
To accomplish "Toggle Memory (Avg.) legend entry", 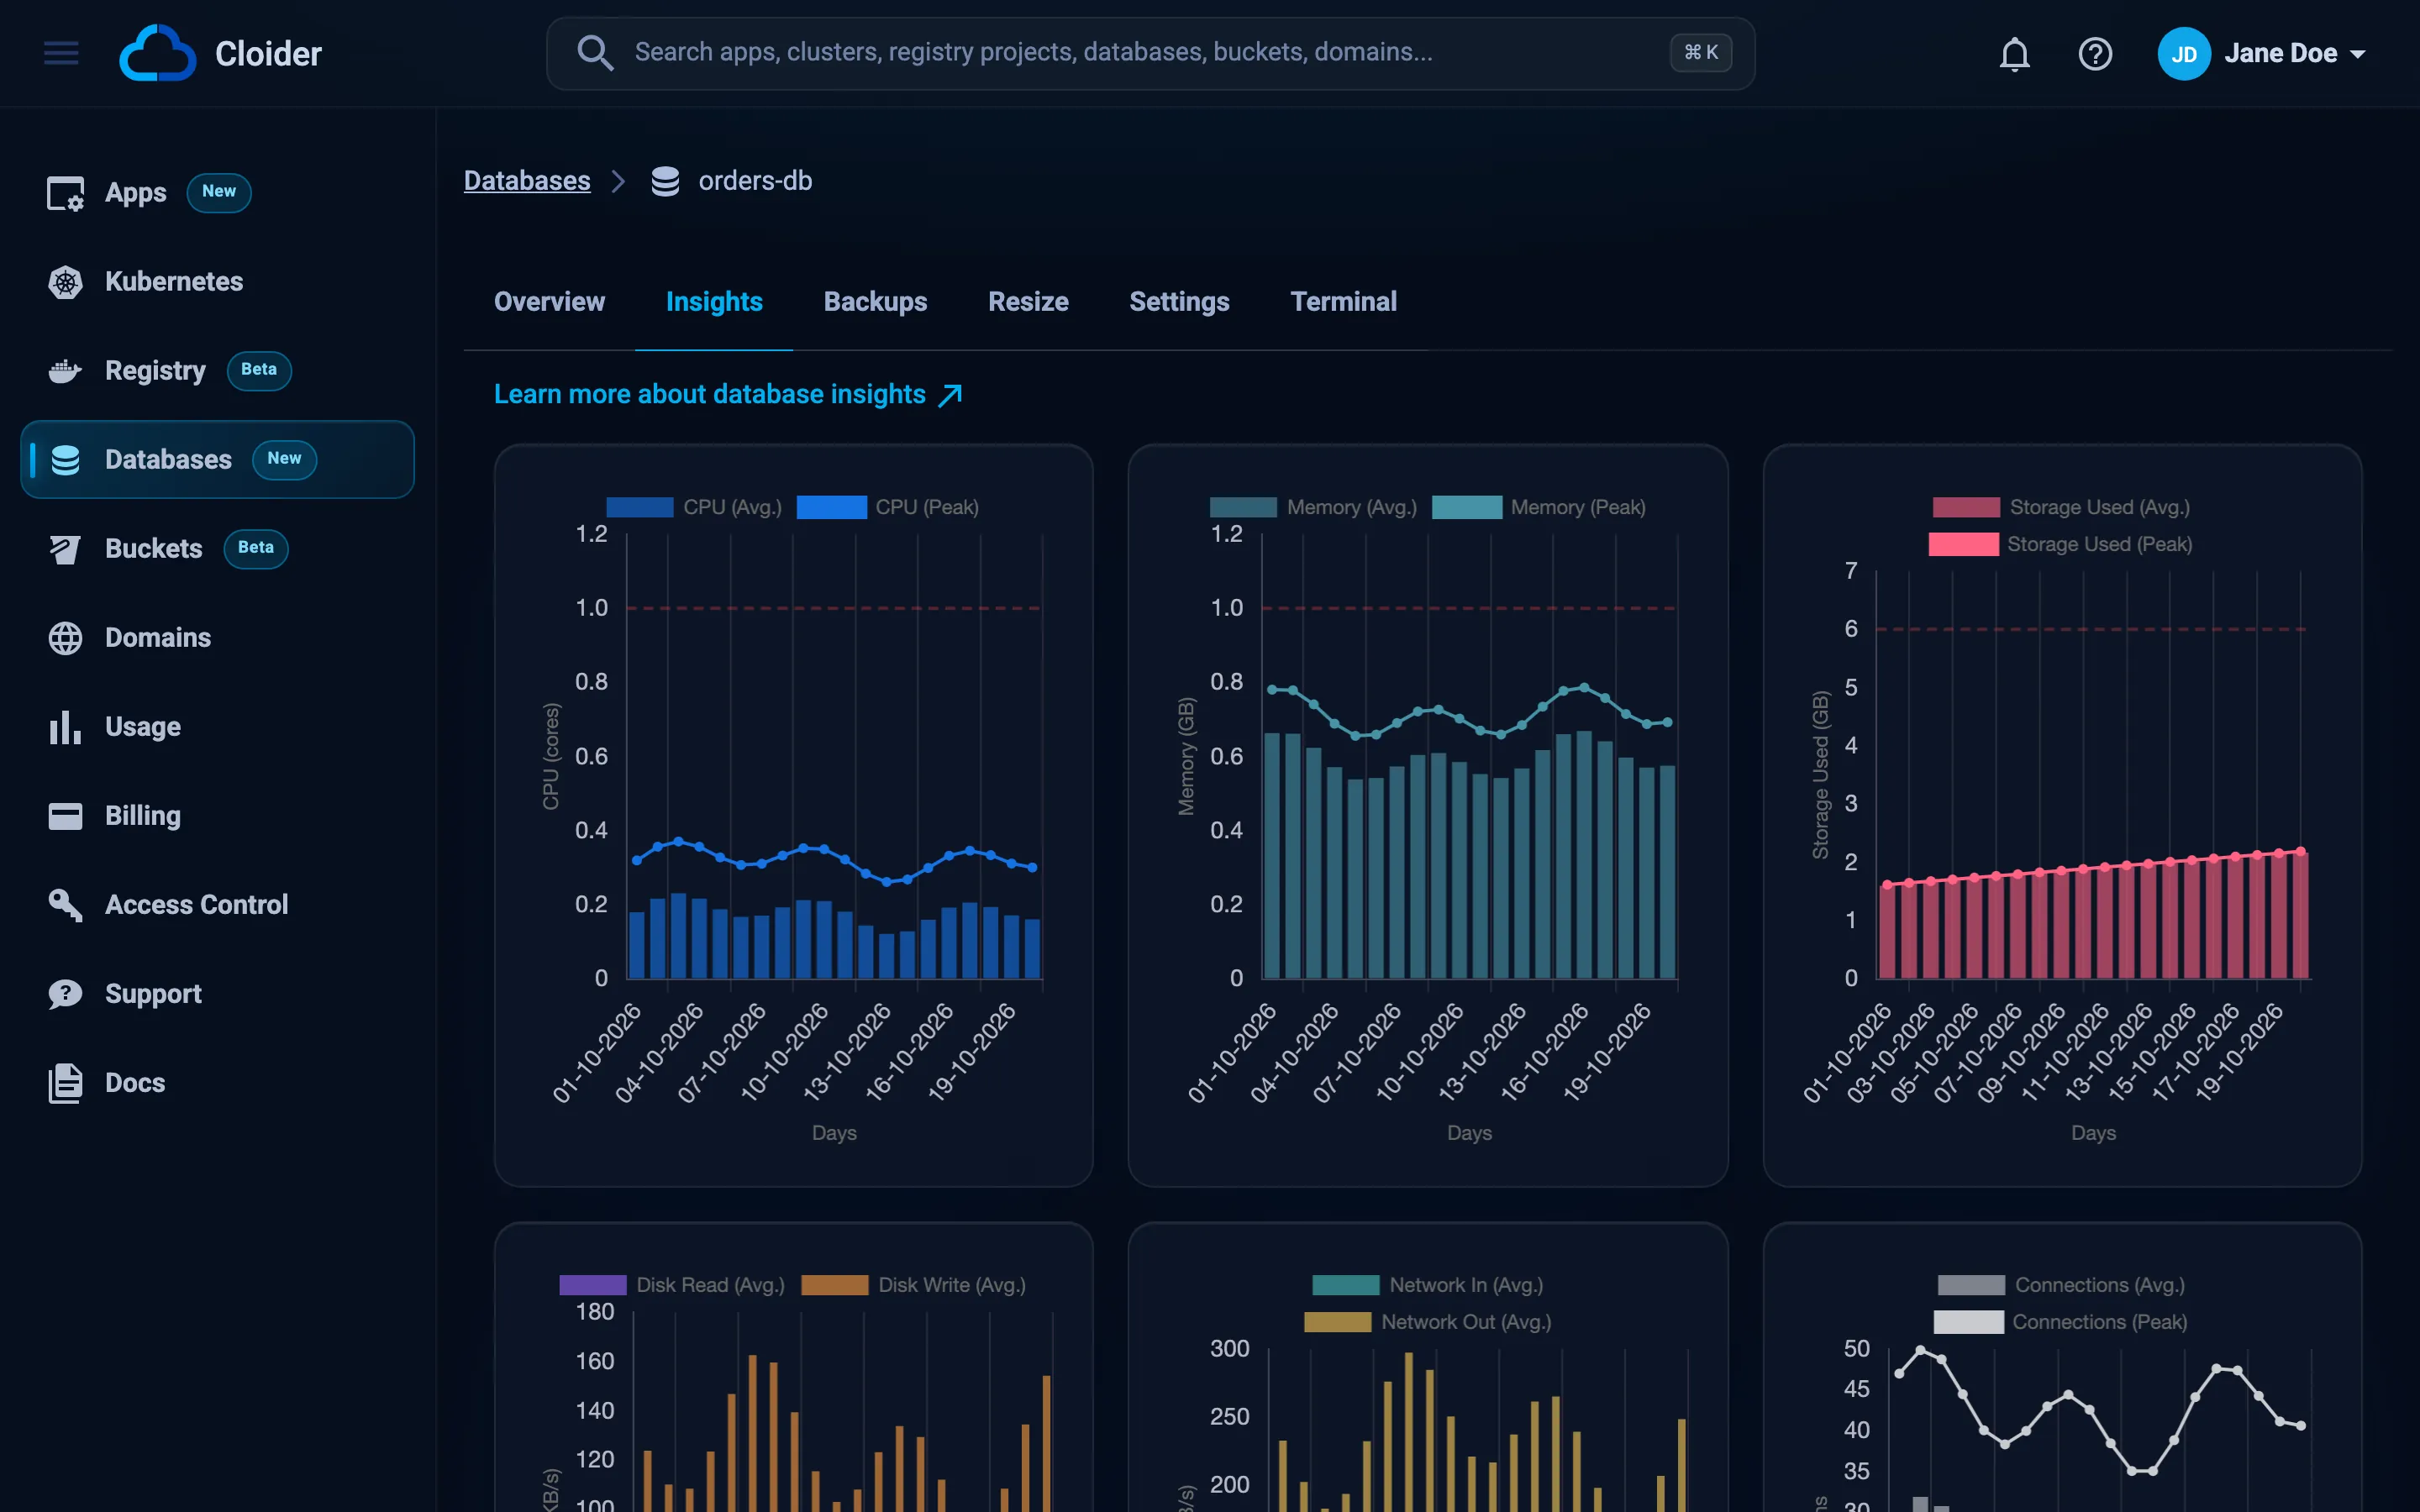I will tap(1313, 507).
